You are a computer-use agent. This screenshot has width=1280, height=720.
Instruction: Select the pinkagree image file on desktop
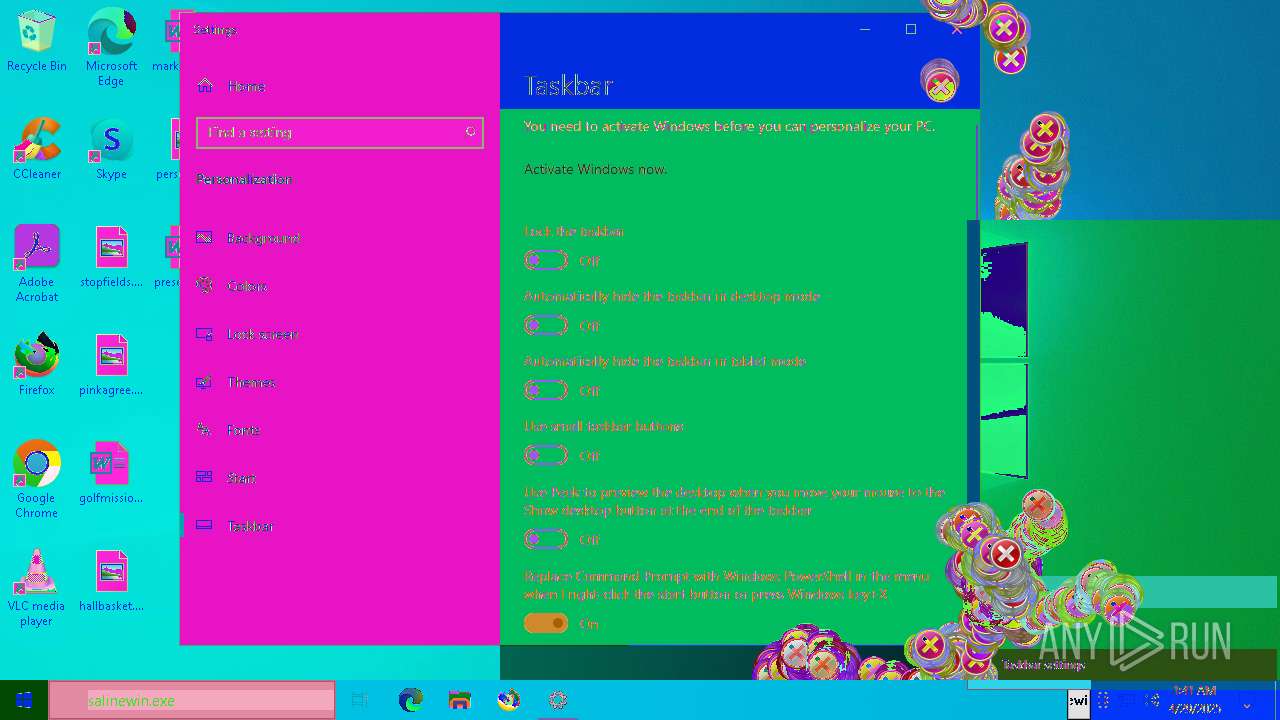coord(111,365)
